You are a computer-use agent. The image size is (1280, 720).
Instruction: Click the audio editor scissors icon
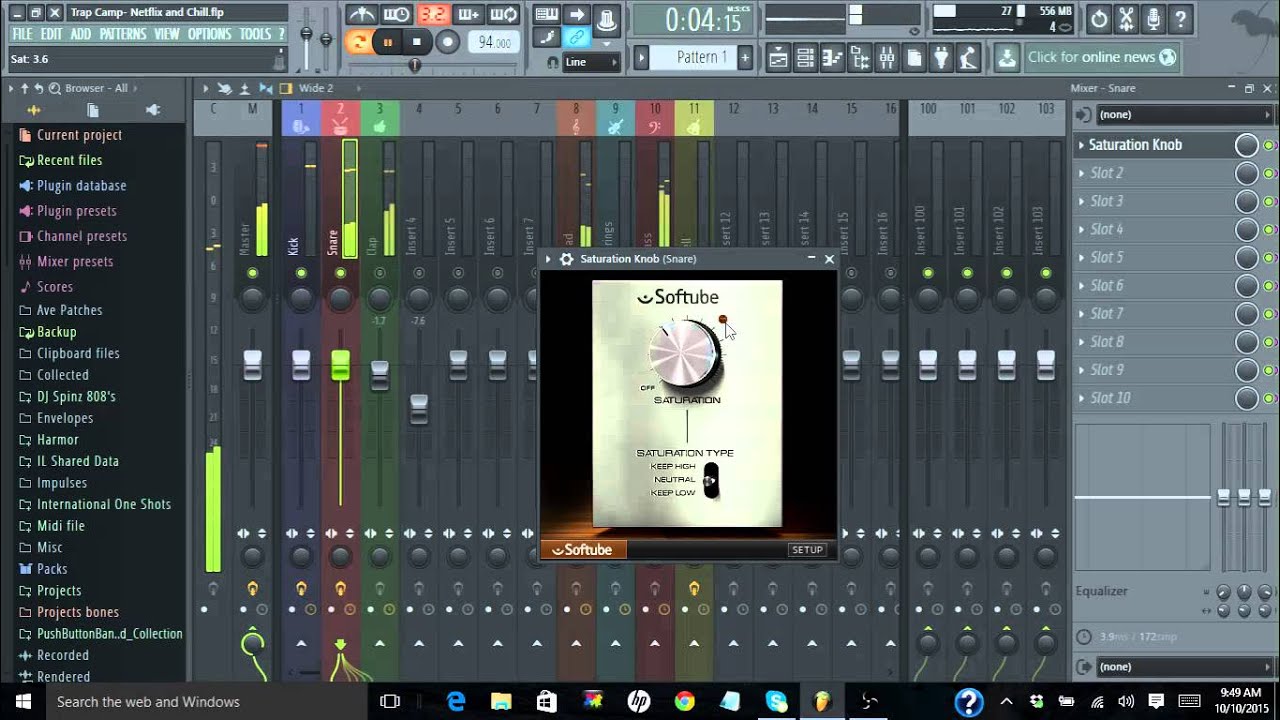click(x=1126, y=18)
